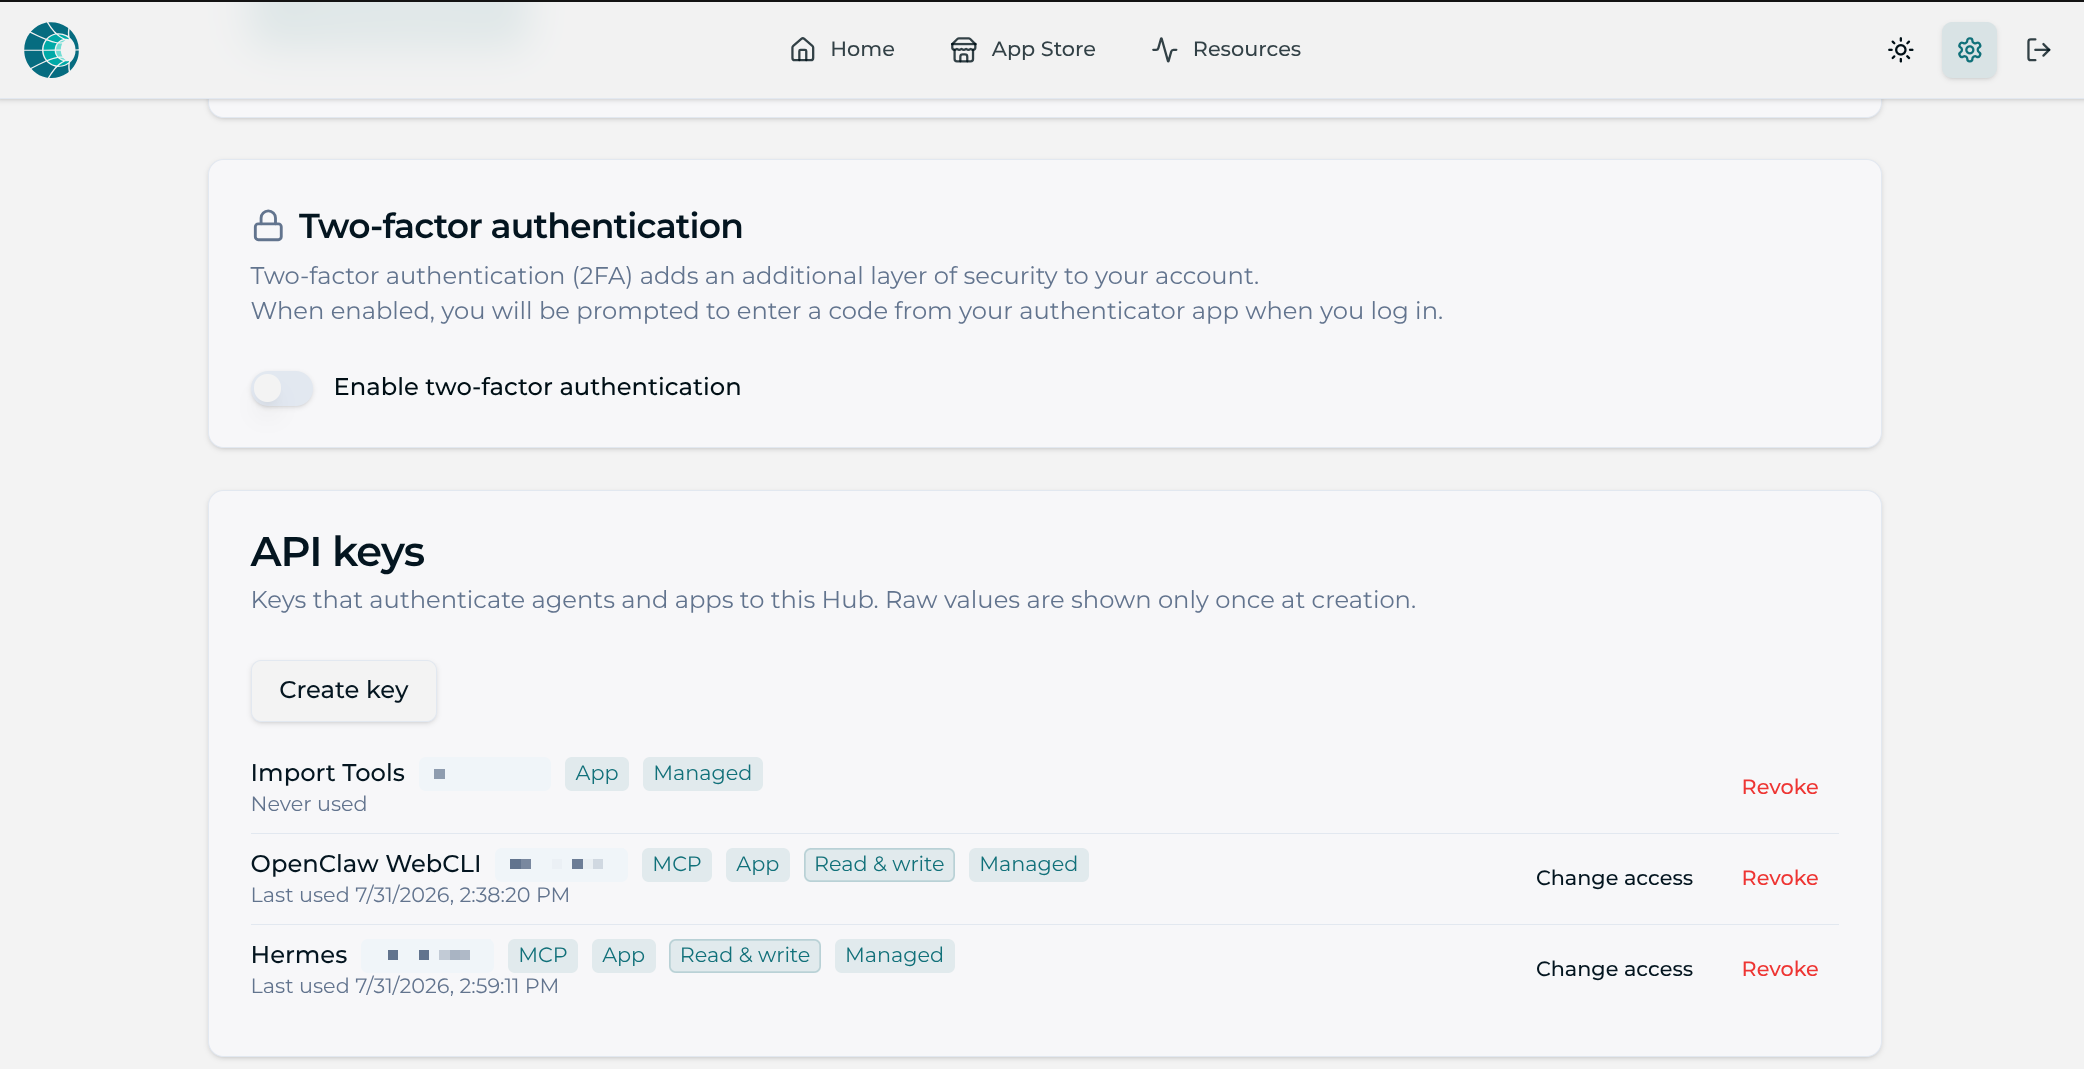Select the Hermes key name

point(299,955)
